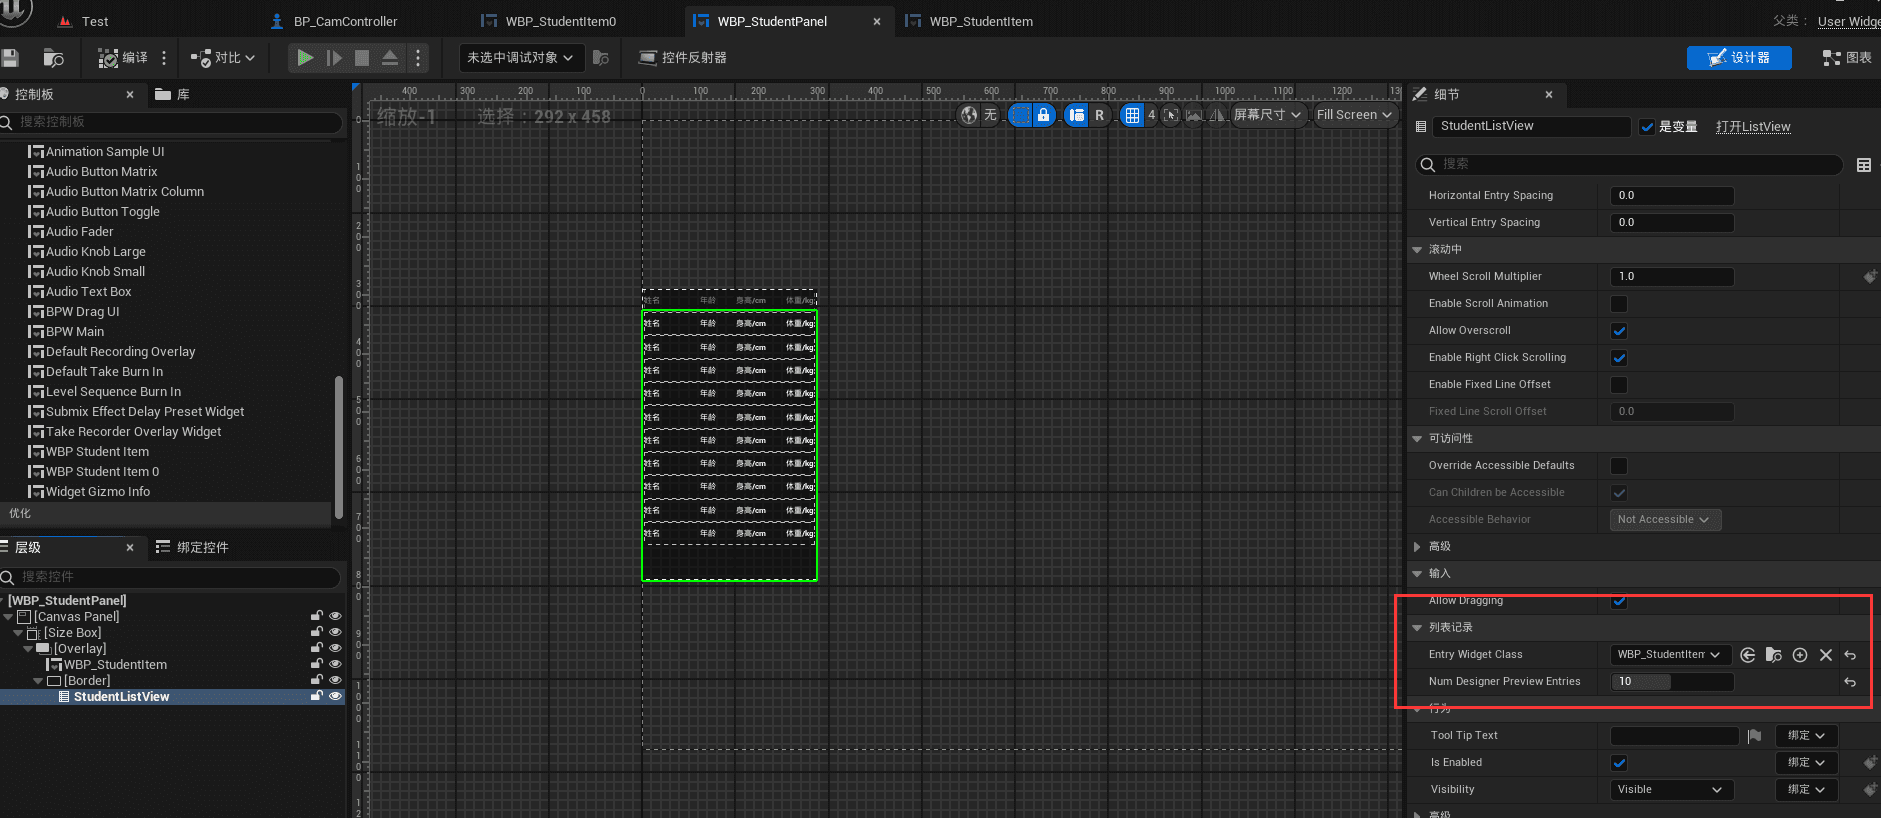Toggle Allow Dragging checkbox

click(1619, 601)
